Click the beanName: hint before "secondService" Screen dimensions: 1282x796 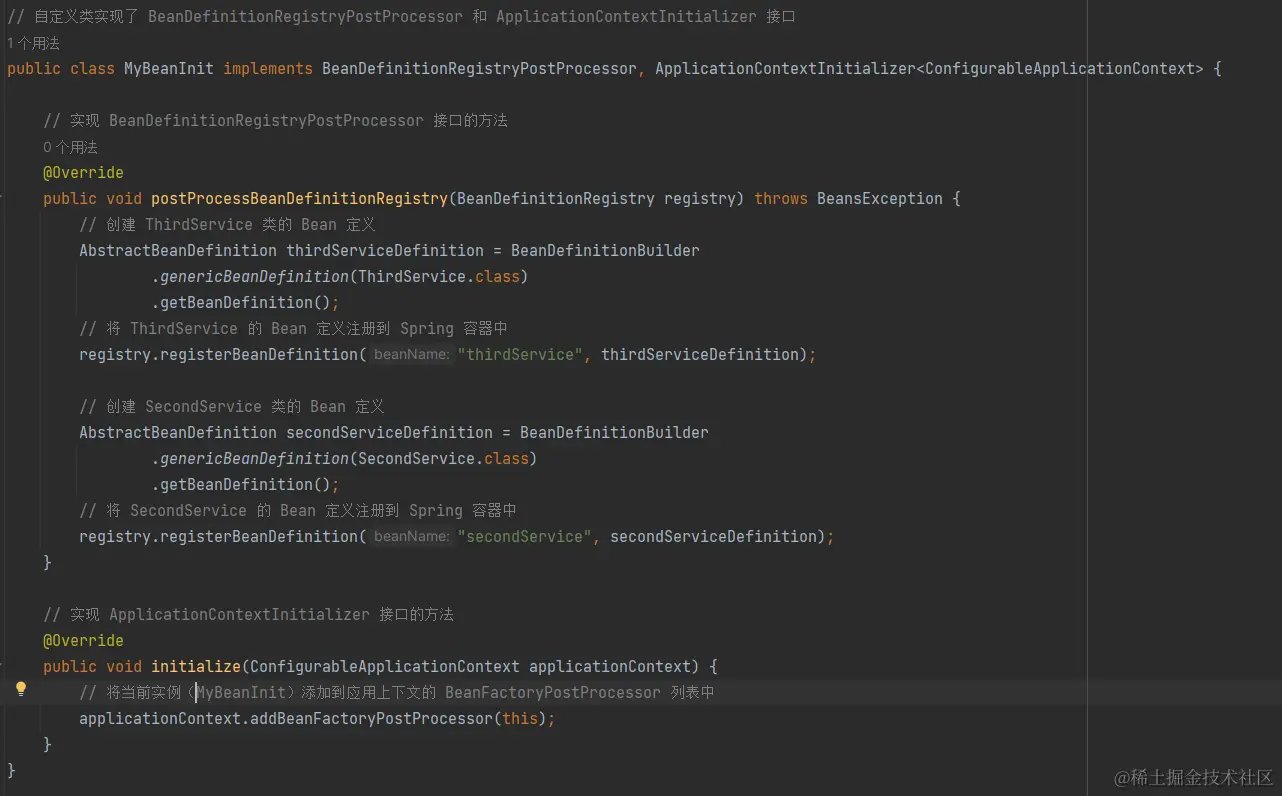[411, 537]
